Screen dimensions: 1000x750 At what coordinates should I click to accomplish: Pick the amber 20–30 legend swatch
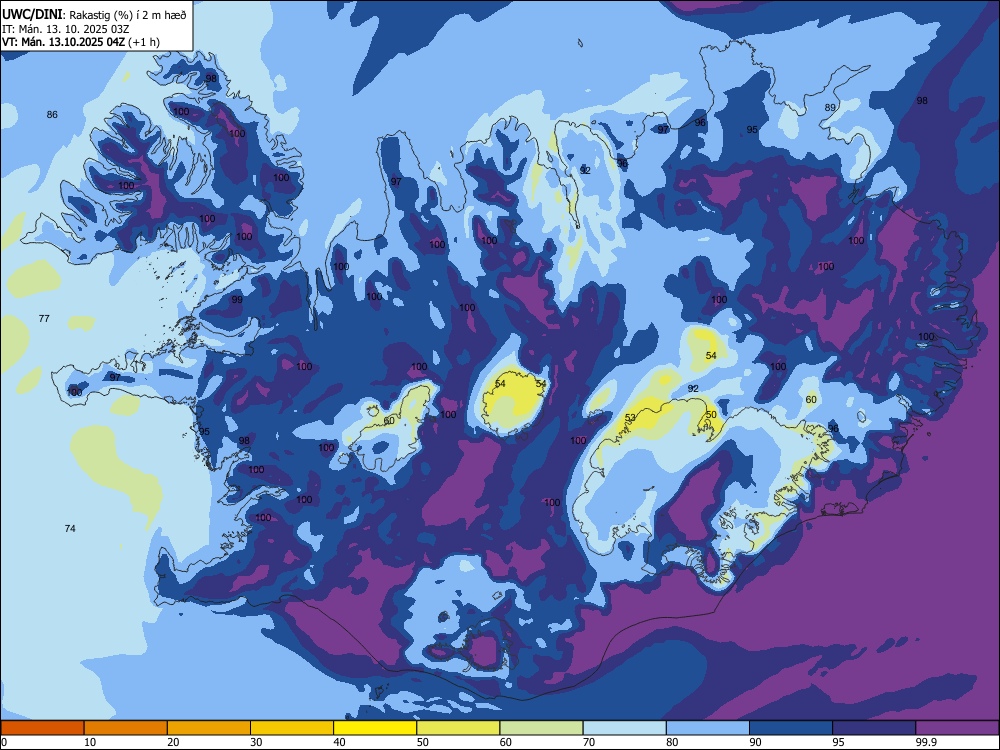(209, 728)
